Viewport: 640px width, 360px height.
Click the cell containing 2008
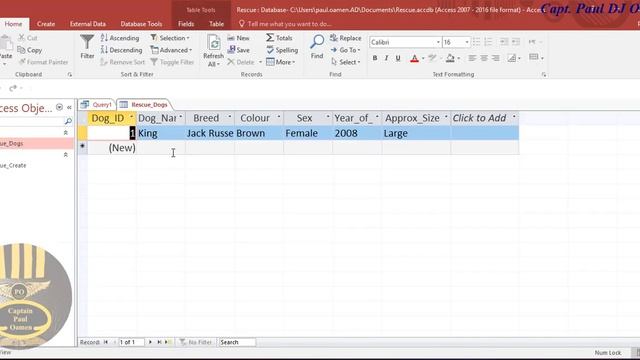(357, 133)
